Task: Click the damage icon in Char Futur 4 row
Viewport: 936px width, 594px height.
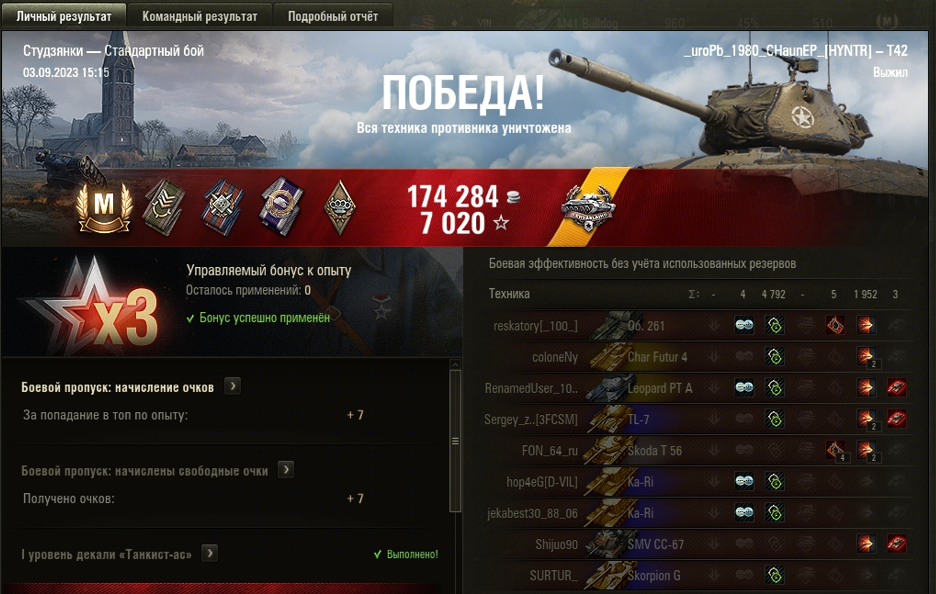Action: (866, 357)
